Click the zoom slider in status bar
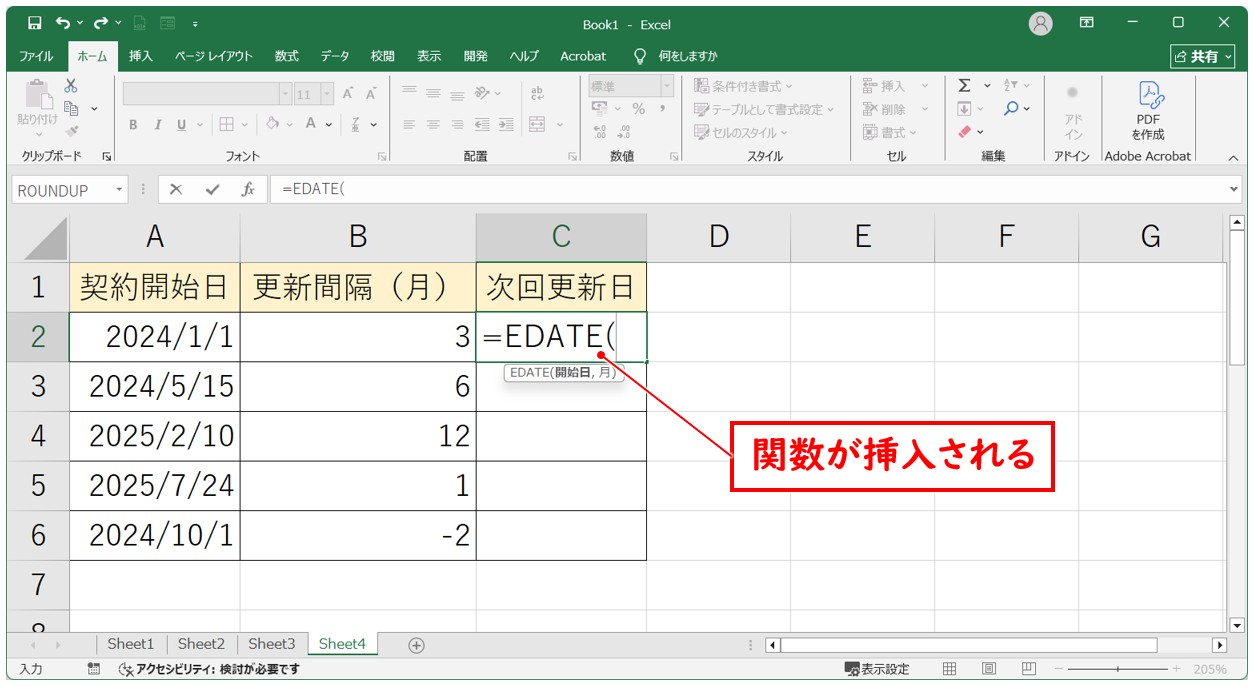 coord(1116,669)
